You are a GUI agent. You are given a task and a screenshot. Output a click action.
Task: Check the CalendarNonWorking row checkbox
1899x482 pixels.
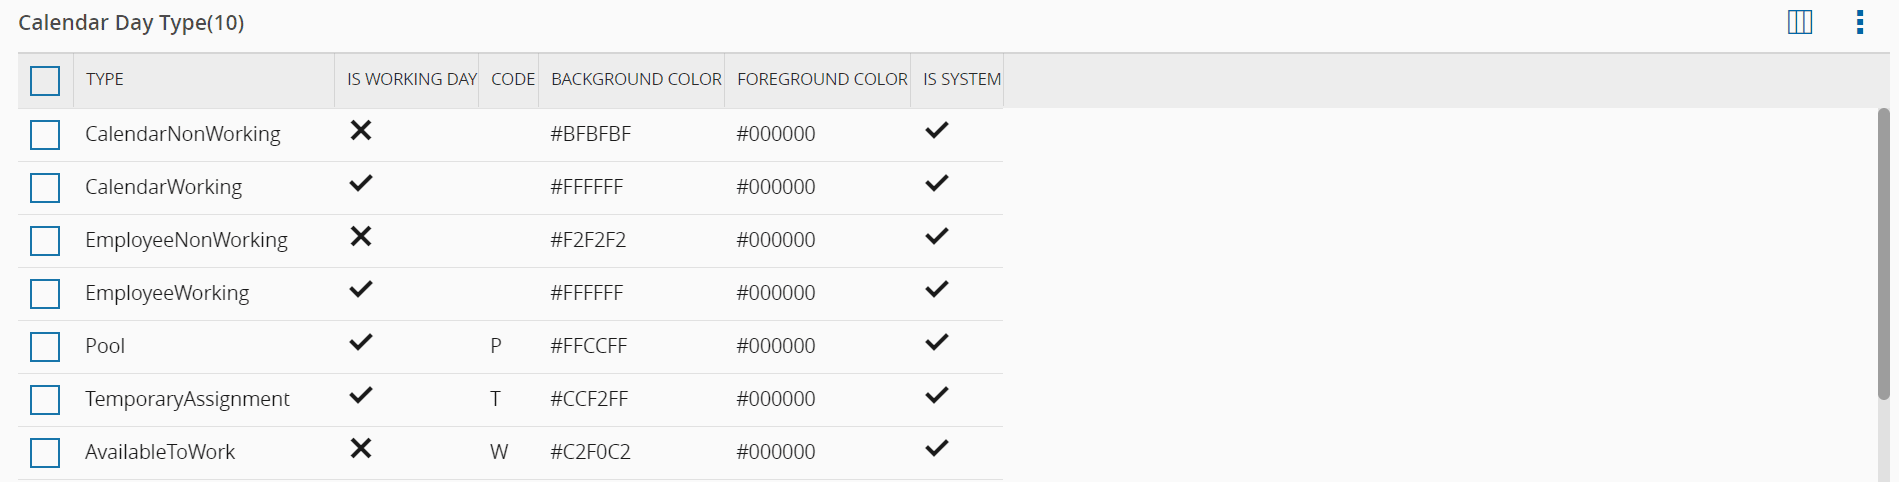(x=45, y=134)
